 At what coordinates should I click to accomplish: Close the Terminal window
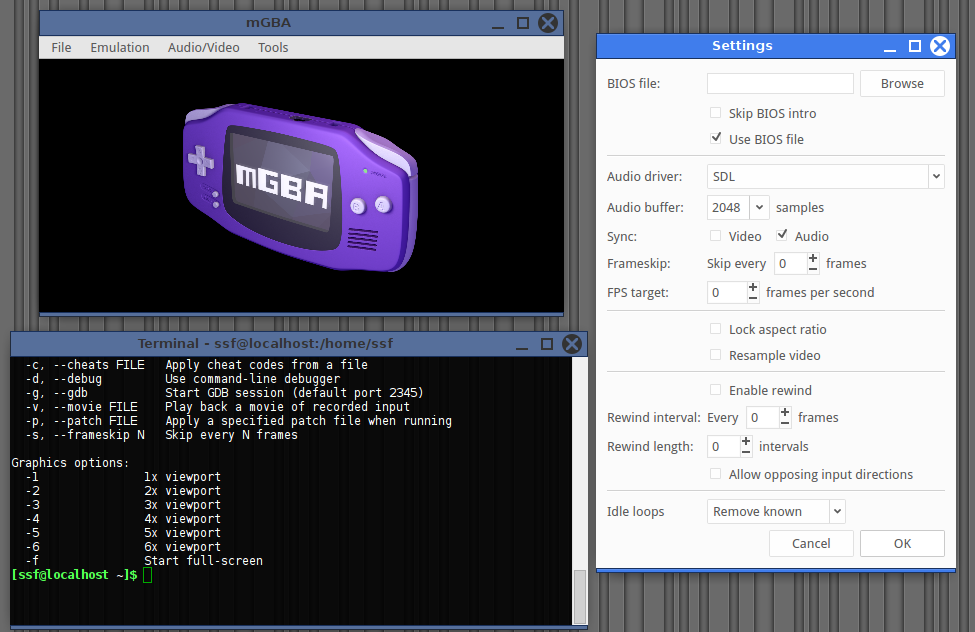pos(571,344)
